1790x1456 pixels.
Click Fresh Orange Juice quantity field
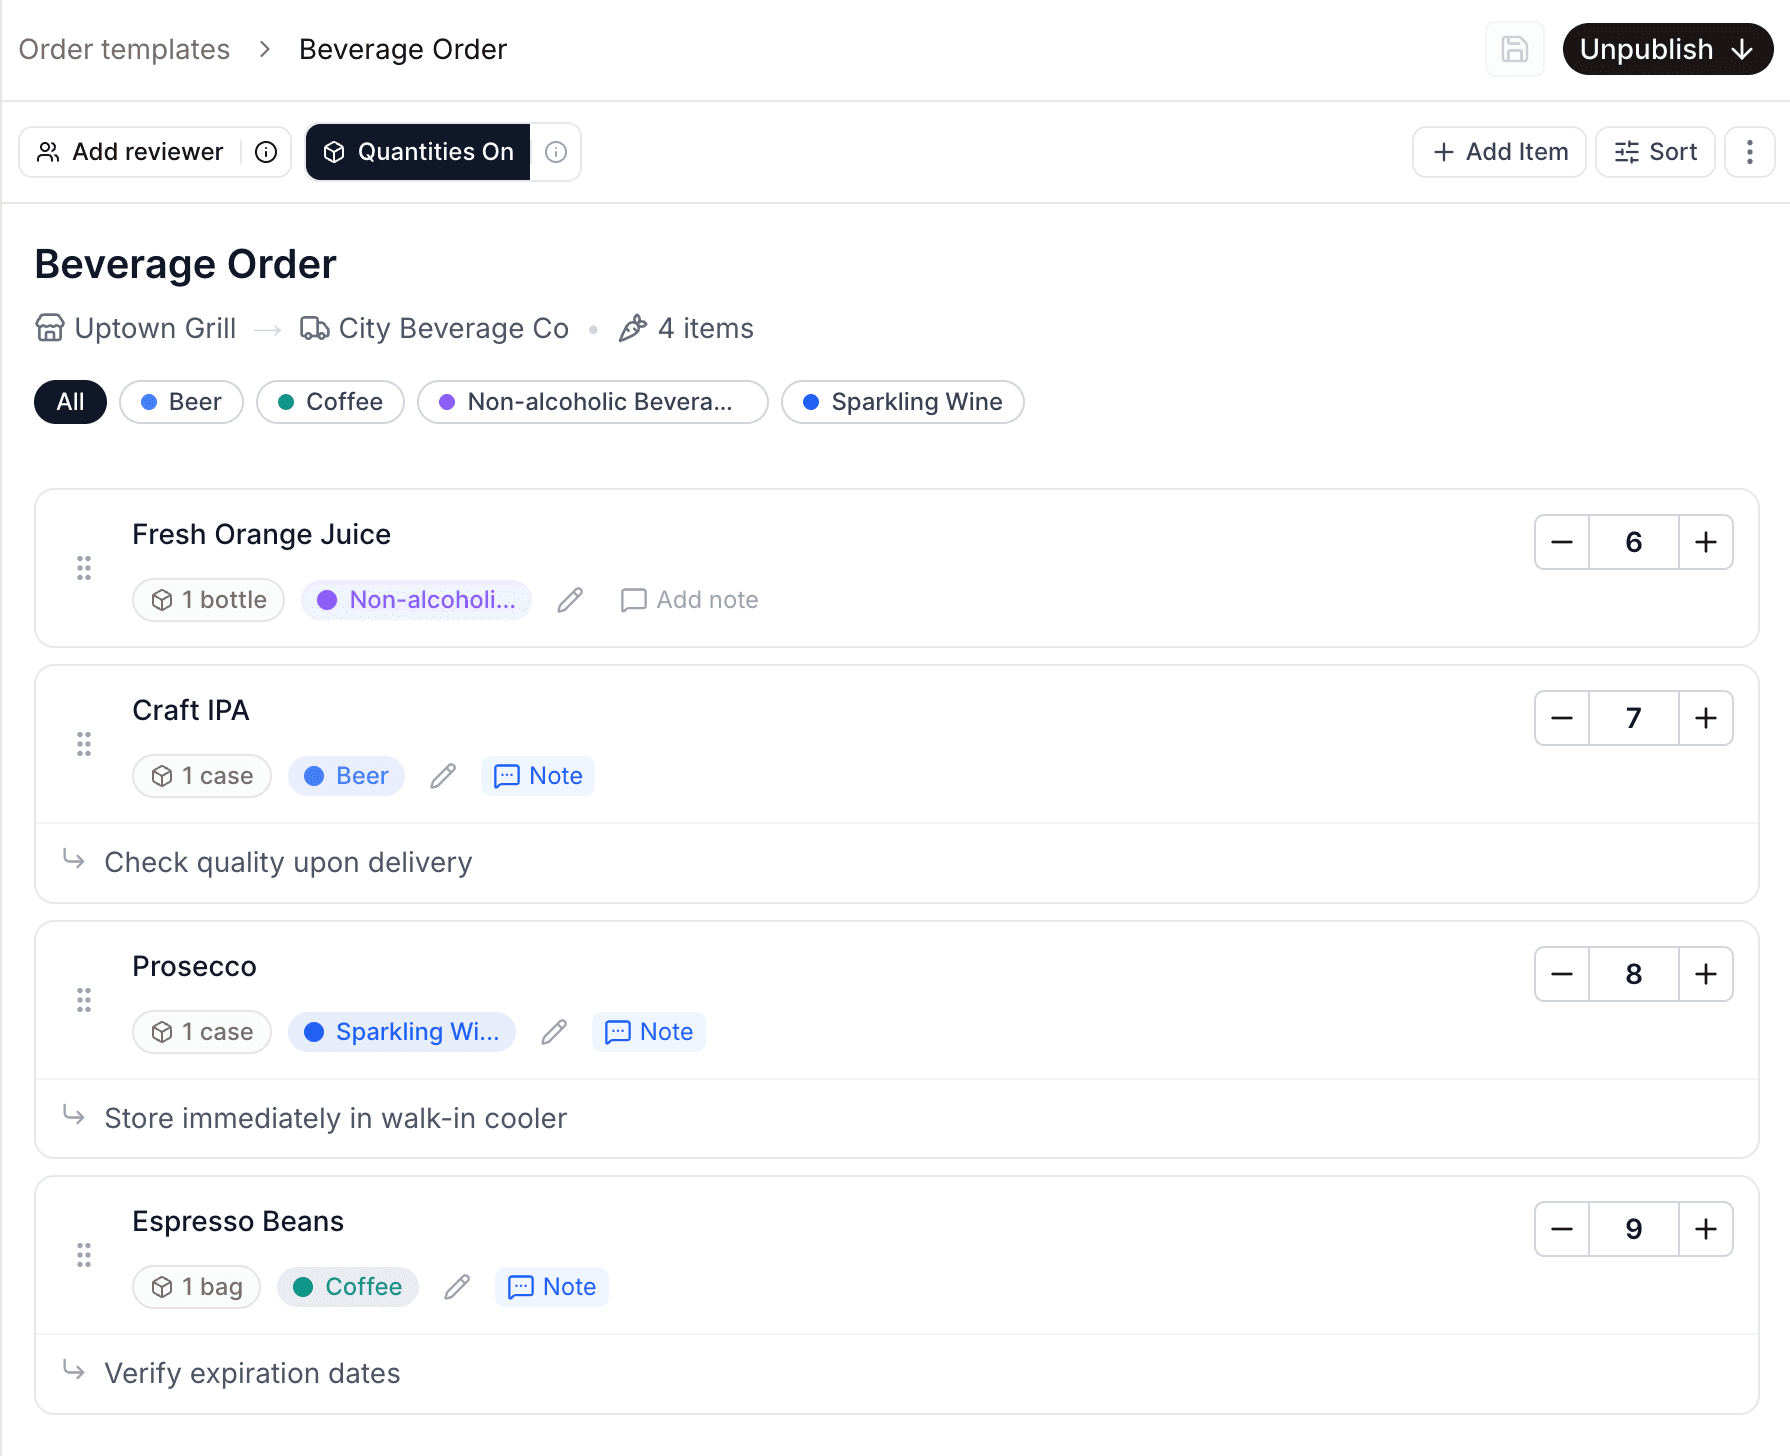1634,542
